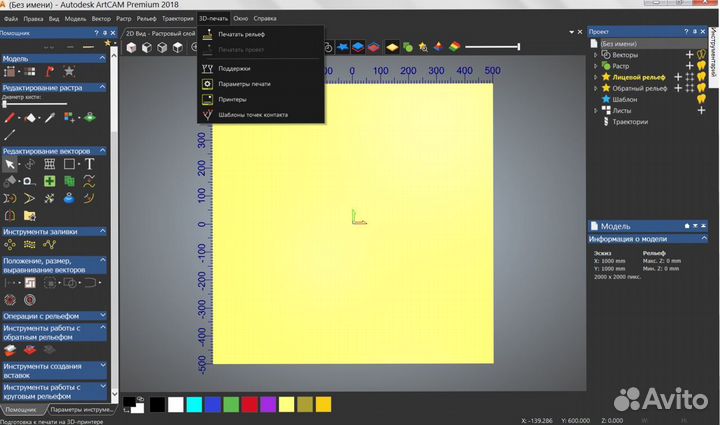This screenshot has height=425, width=720.
Task: Select the arrow vector selection tool
Action: coord(10,164)
